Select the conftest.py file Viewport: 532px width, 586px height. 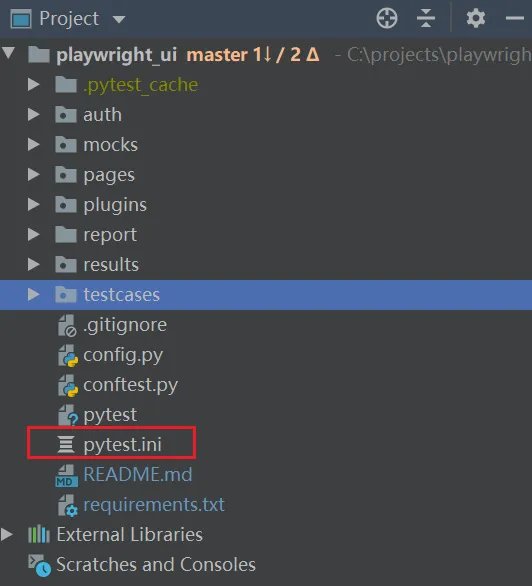(x=130, y=385)
